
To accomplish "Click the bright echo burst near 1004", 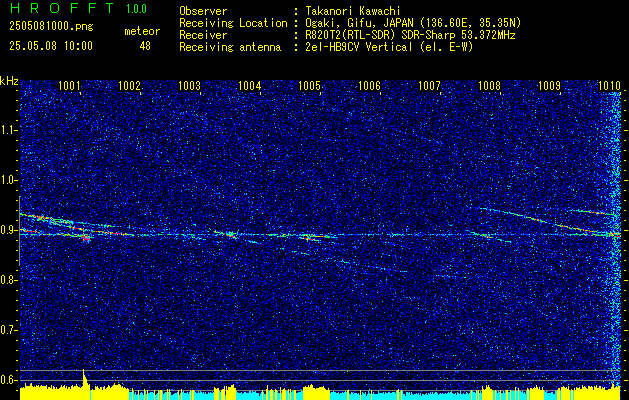I will point(230,234).
